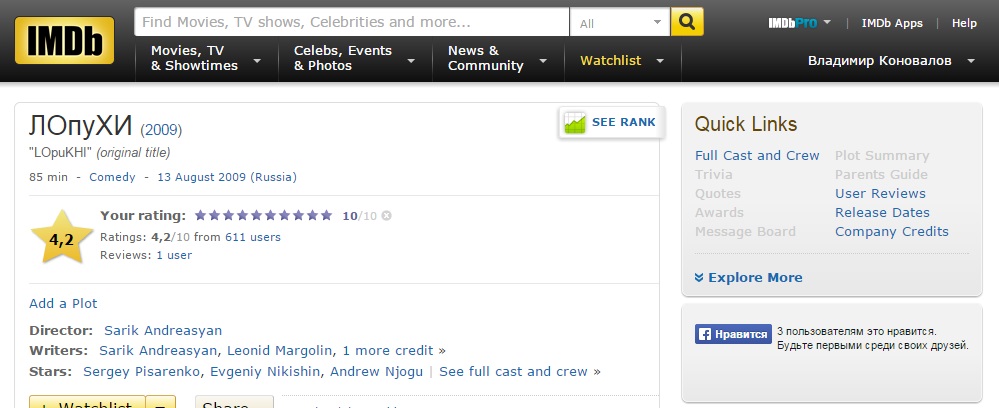Click the Explore More double-chevron icon
999x408 pixels.
[x=699, y=277]
